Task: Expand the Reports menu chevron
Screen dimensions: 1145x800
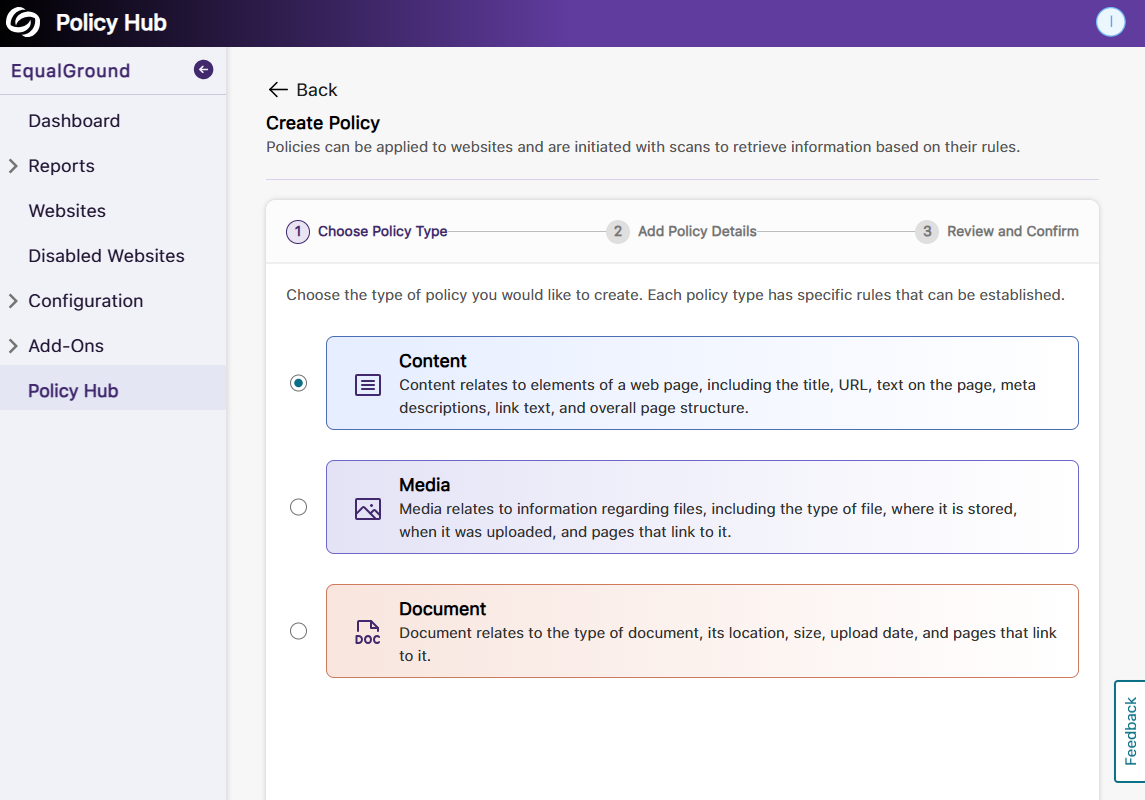Action: point(13,166)
